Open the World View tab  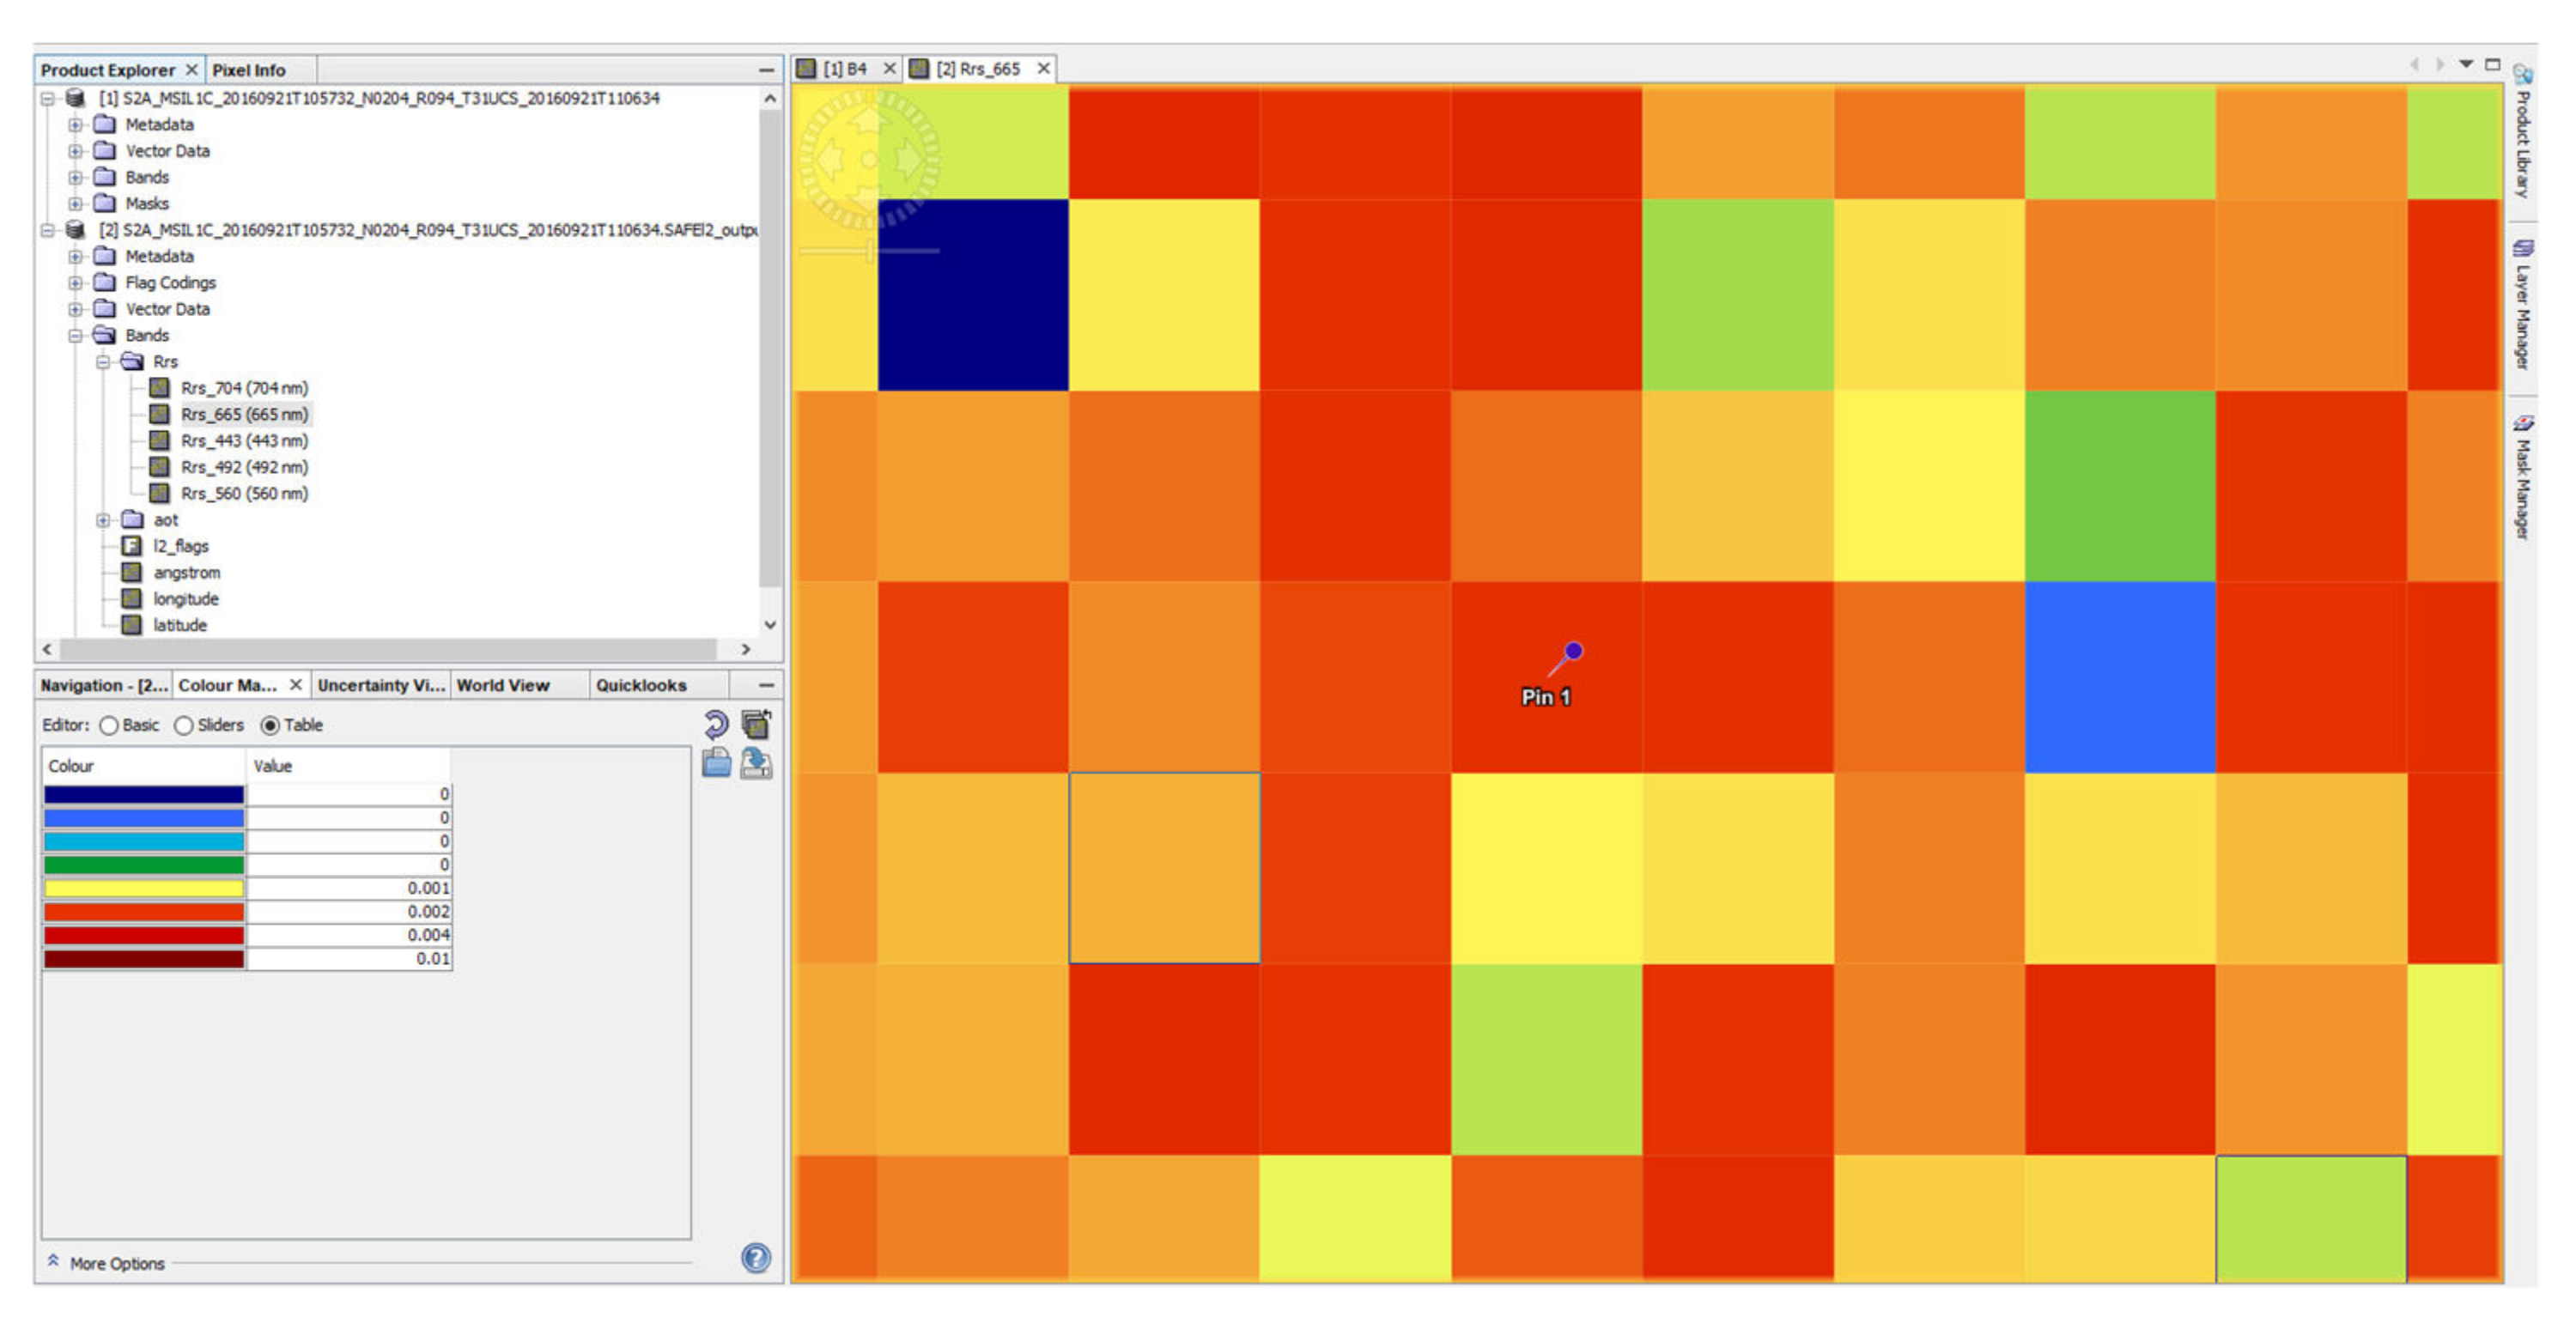[503, 685]
